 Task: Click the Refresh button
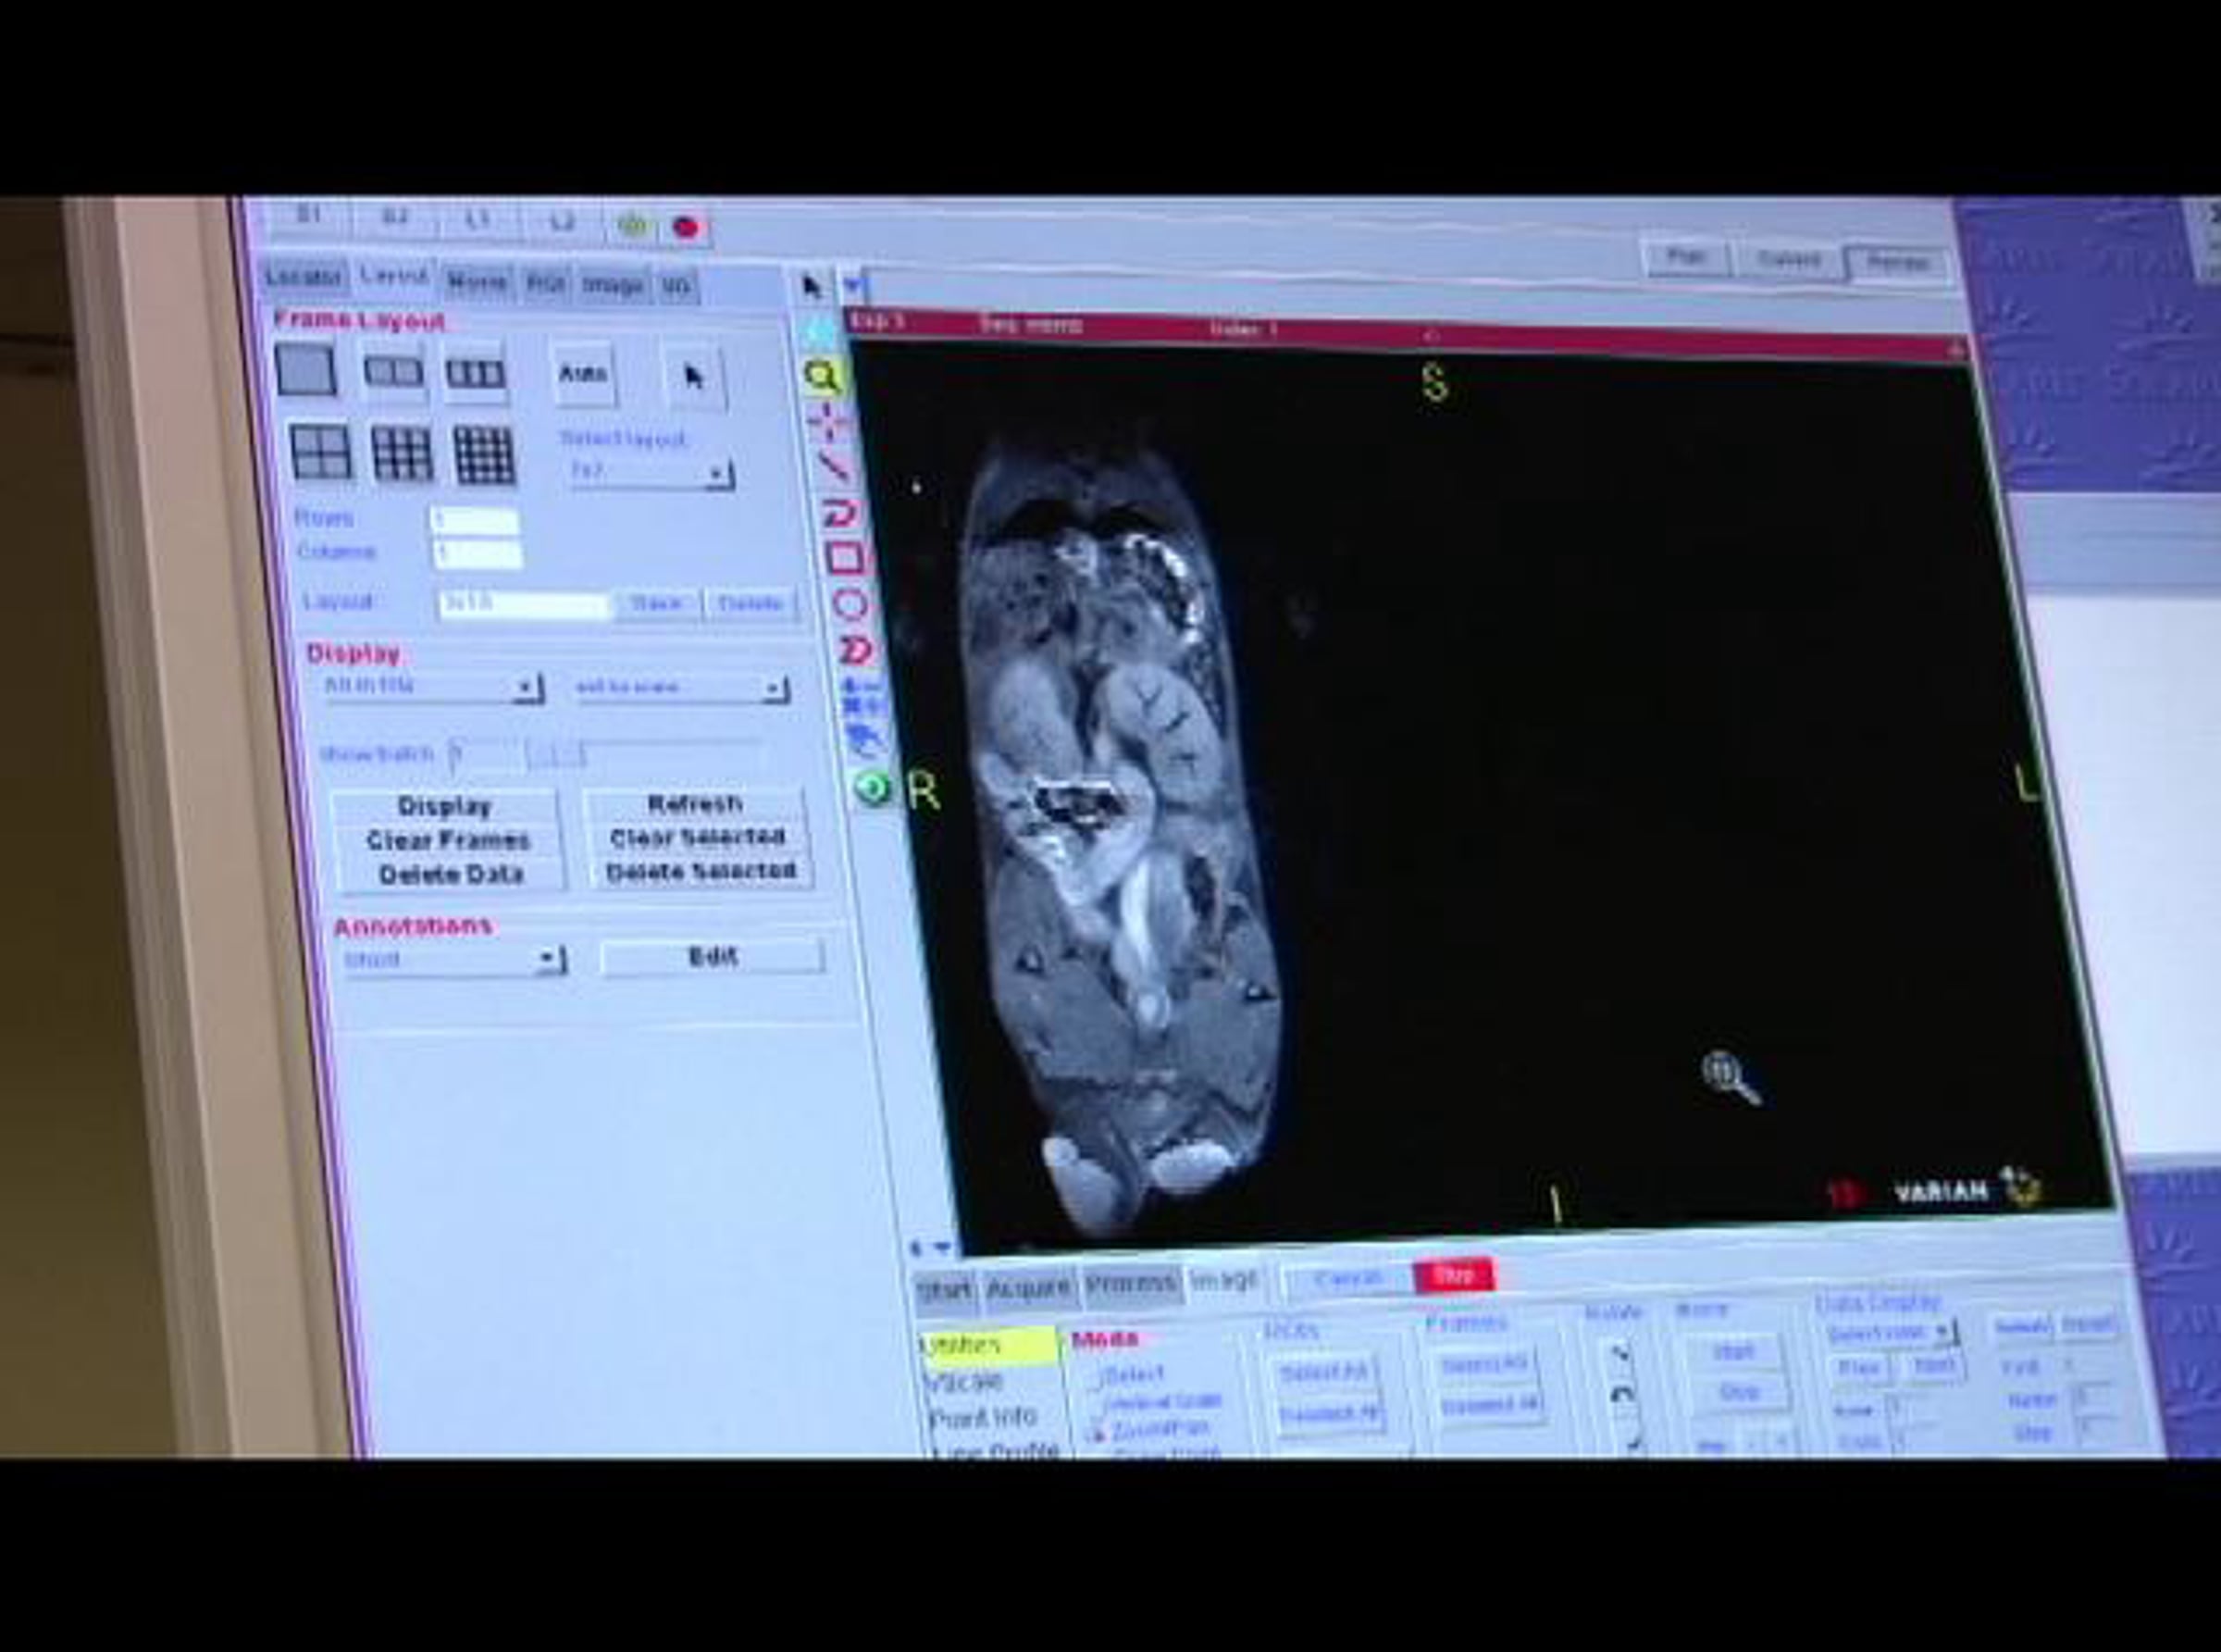point(694,804)
